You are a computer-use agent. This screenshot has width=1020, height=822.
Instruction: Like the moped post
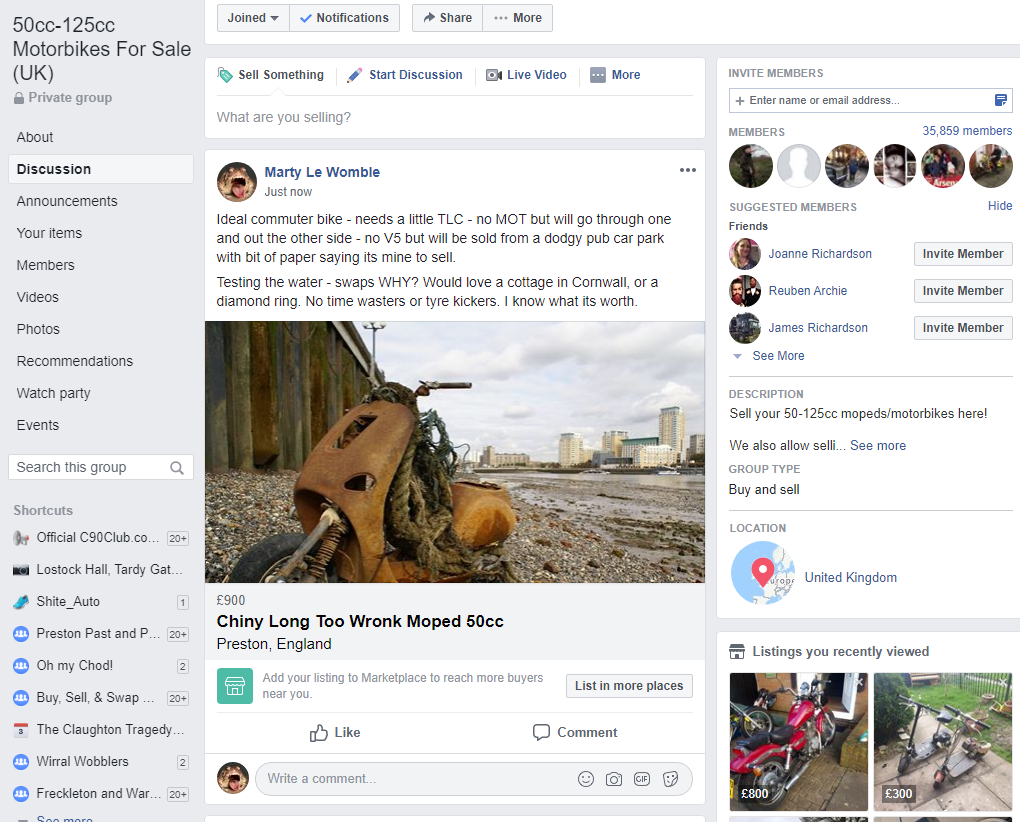tap(335, 733)
